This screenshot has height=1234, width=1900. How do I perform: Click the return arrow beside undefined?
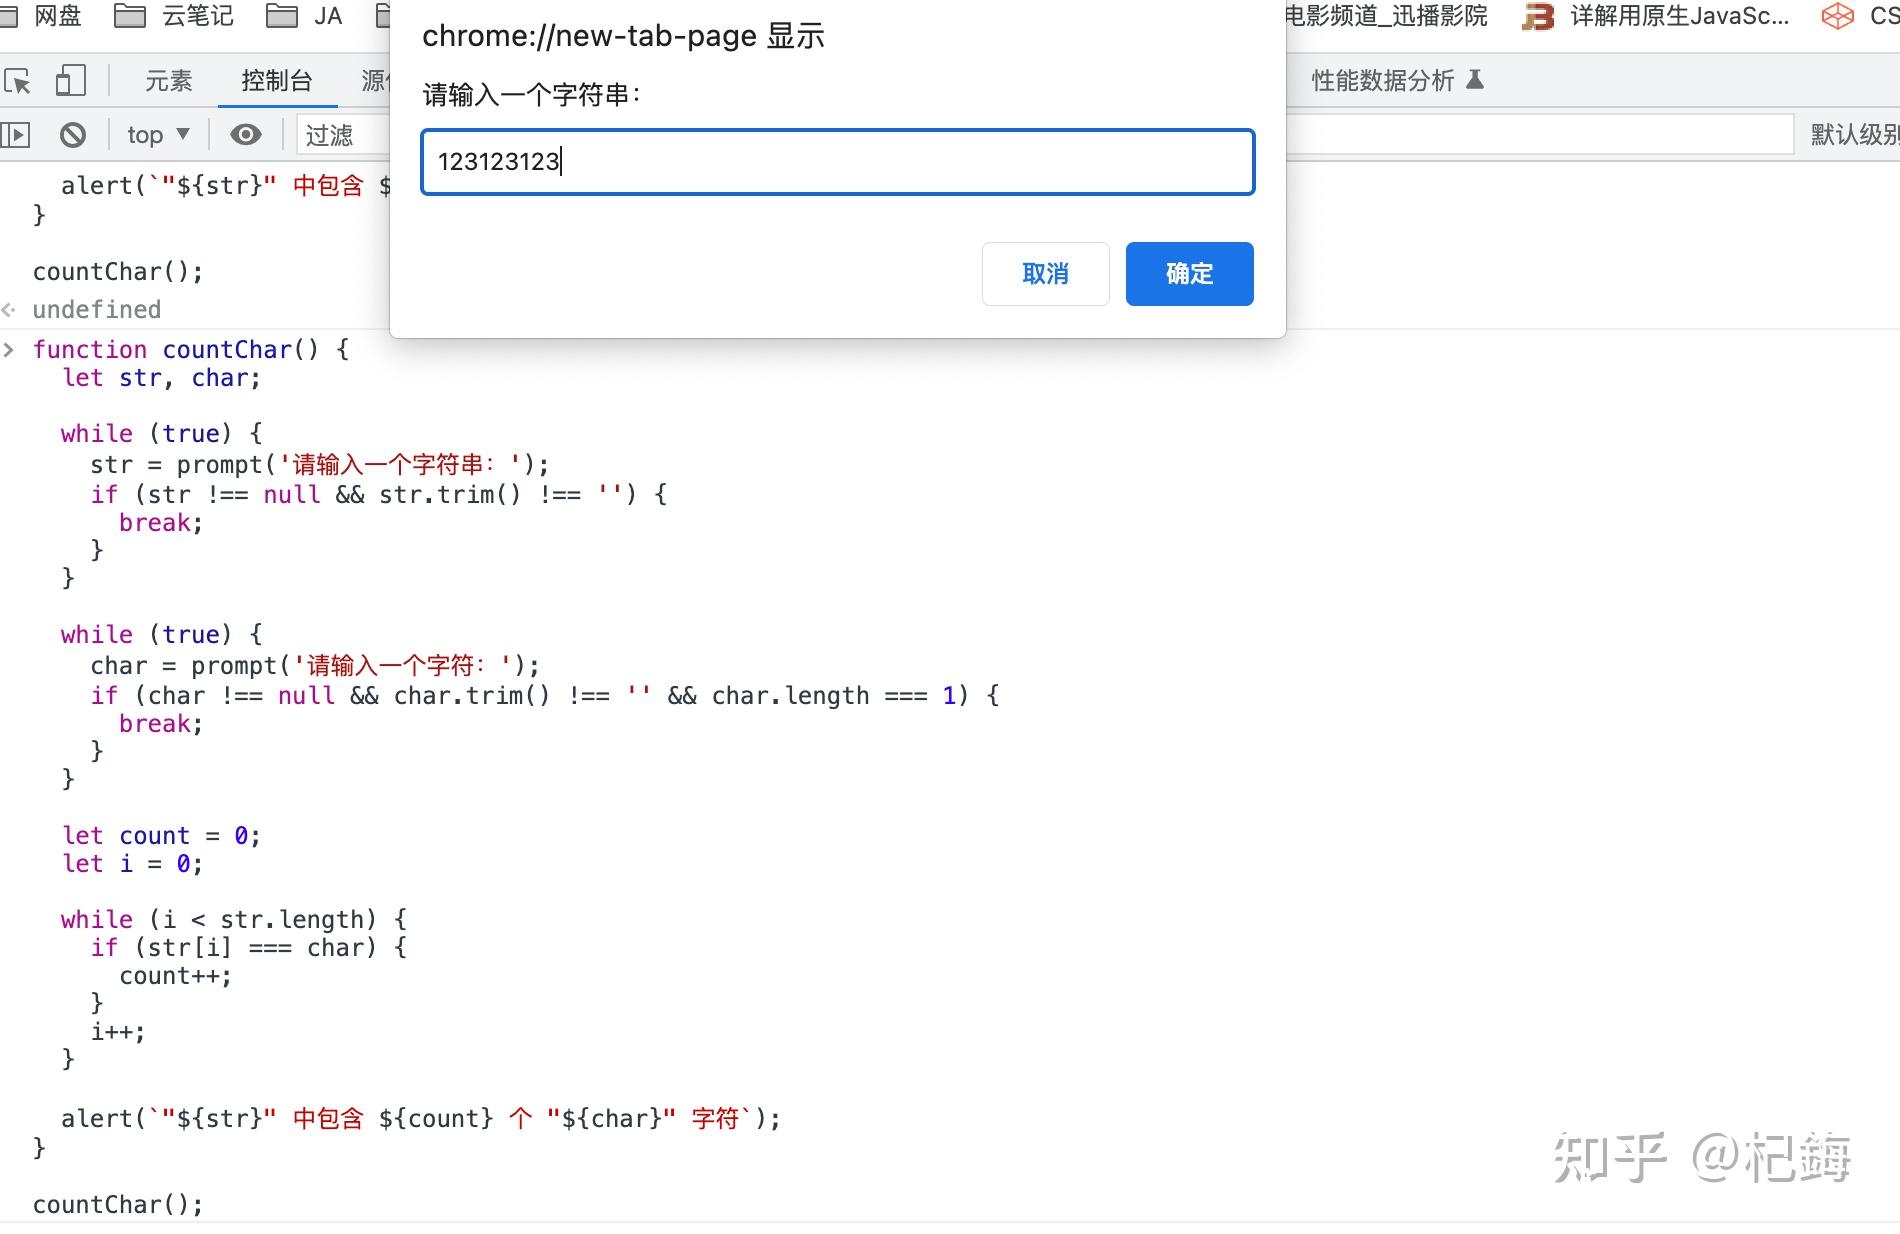click(x=9, y=310)
